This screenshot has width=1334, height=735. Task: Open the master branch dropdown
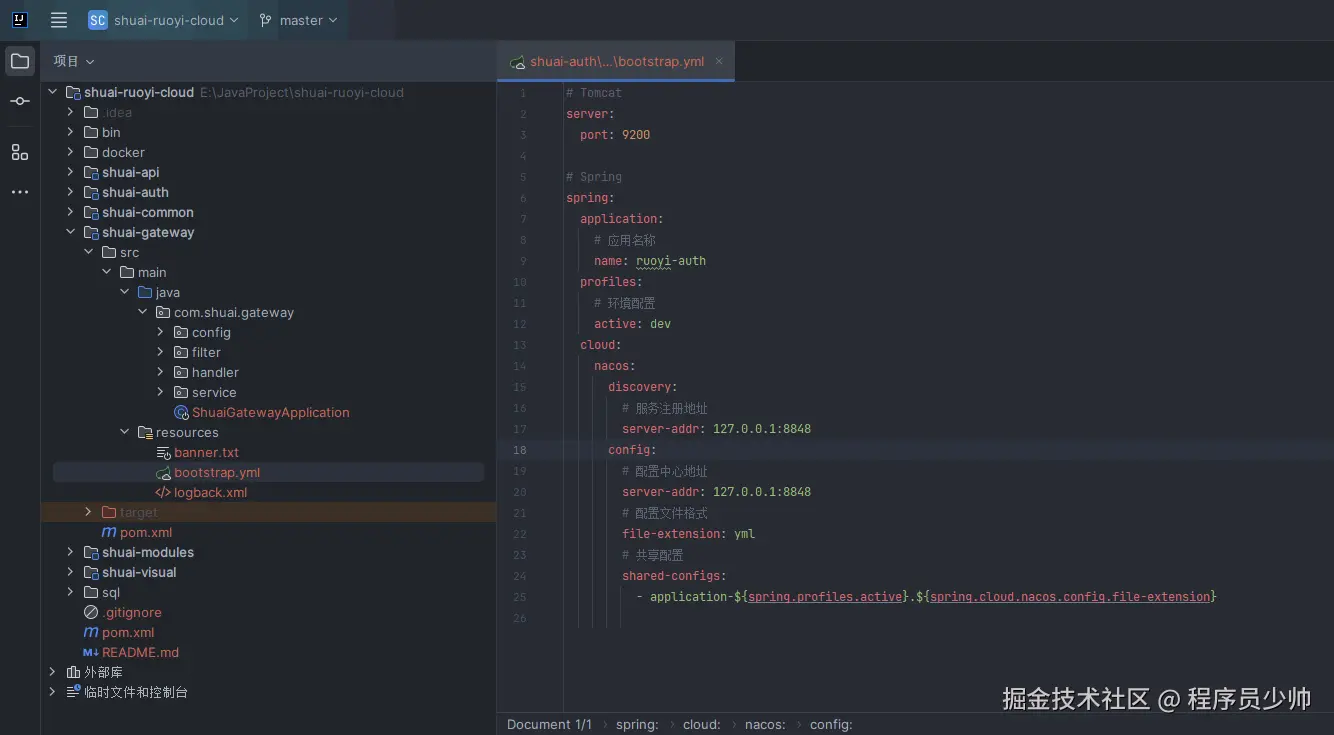point(298,20)
